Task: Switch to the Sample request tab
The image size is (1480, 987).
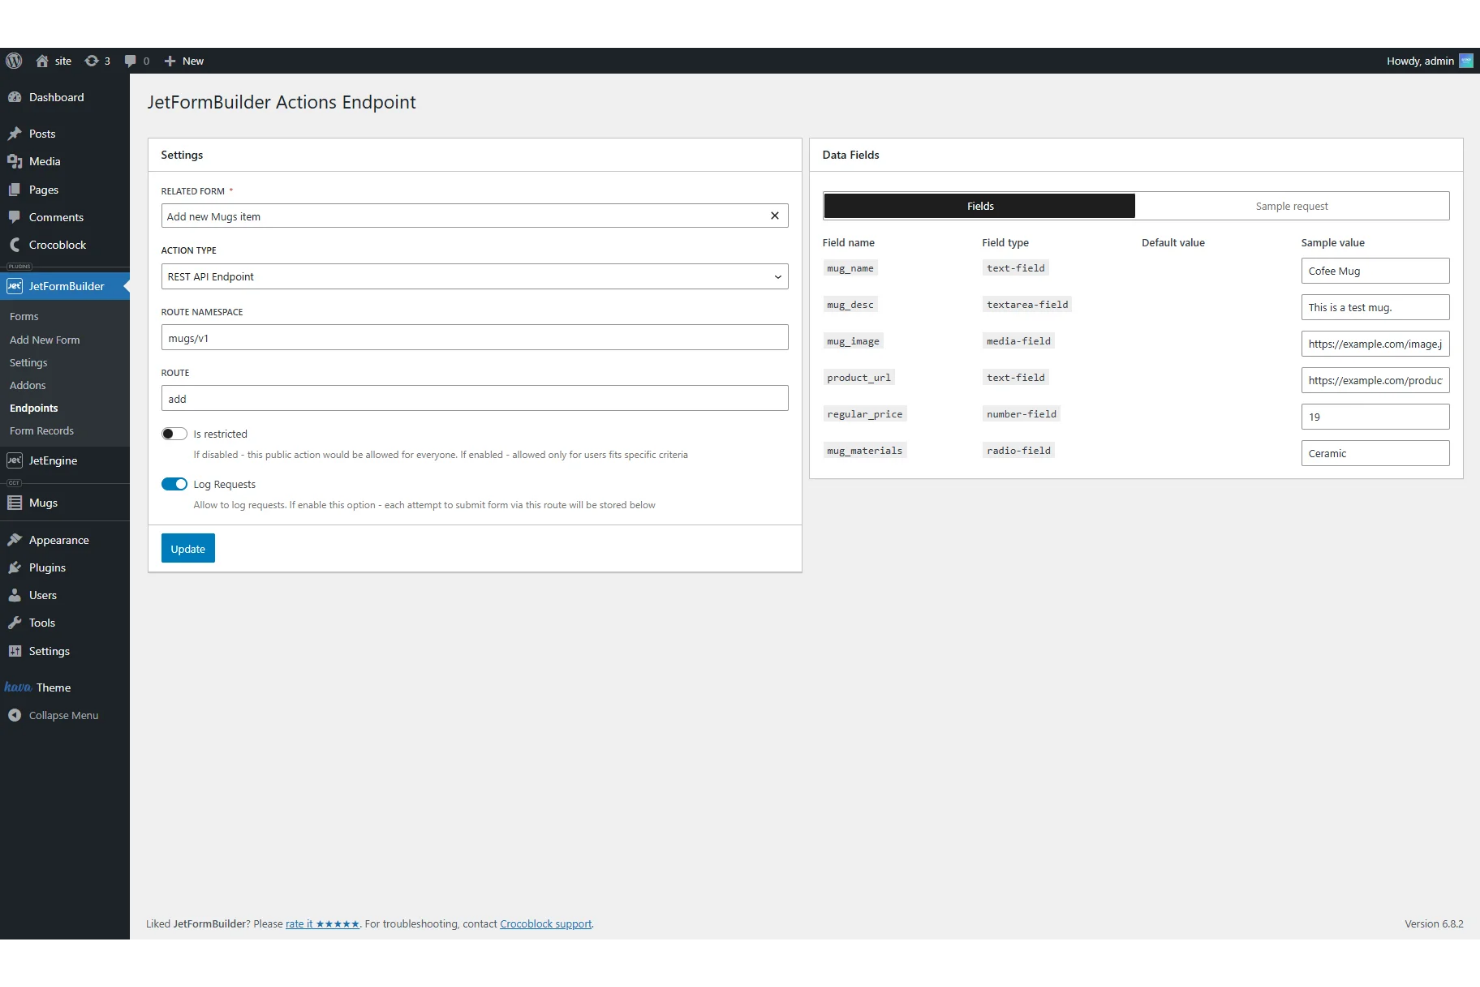Action: tap(1292, 205)
